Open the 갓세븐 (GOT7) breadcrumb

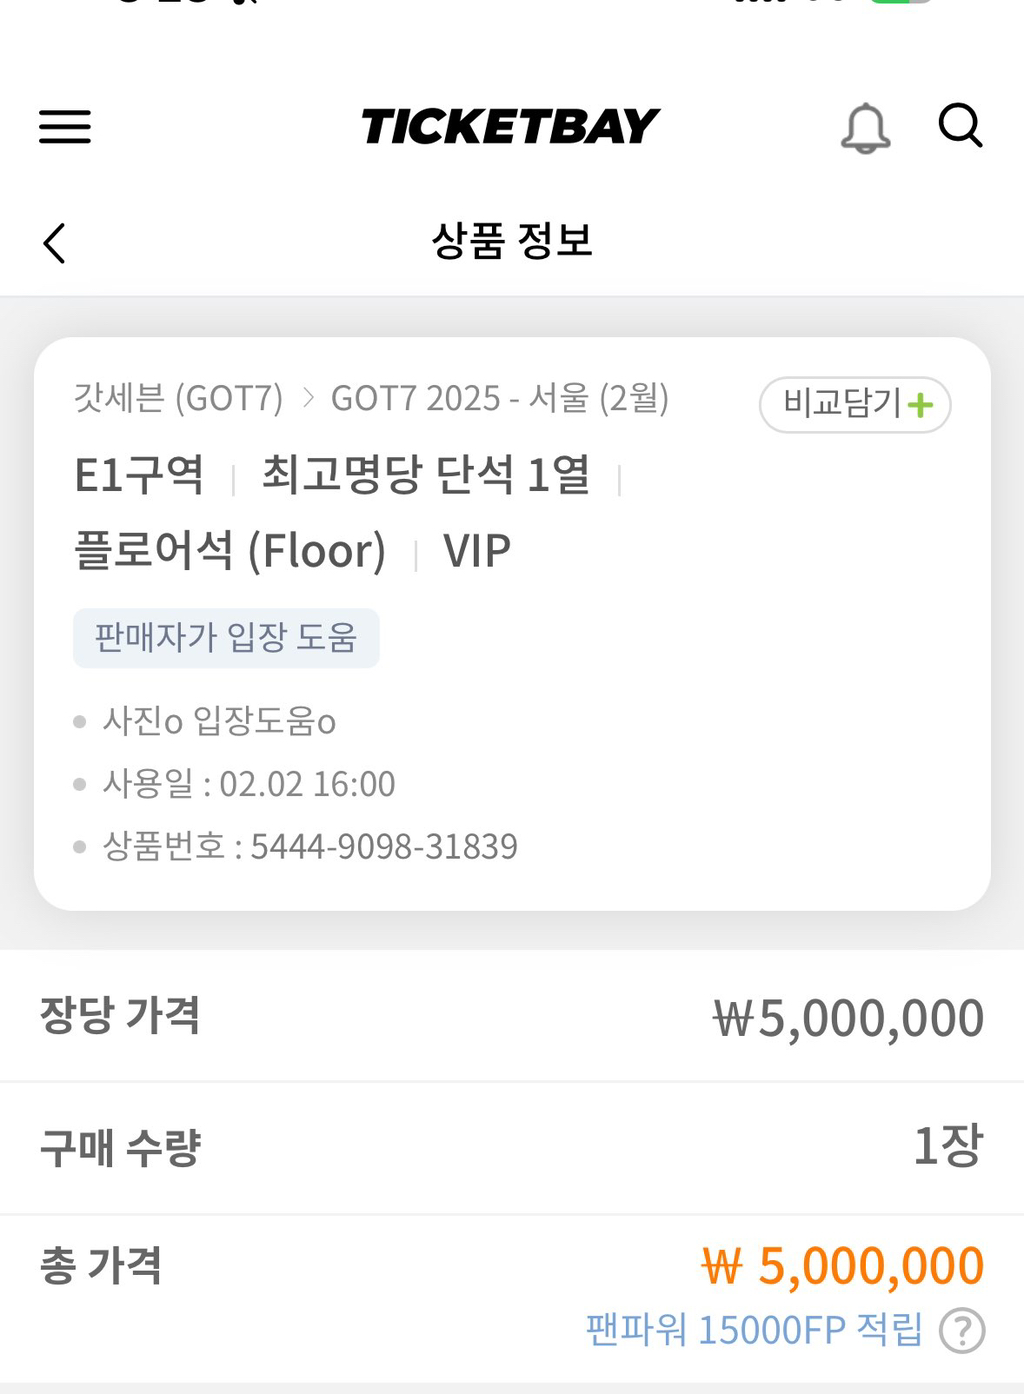pos(178,398)
